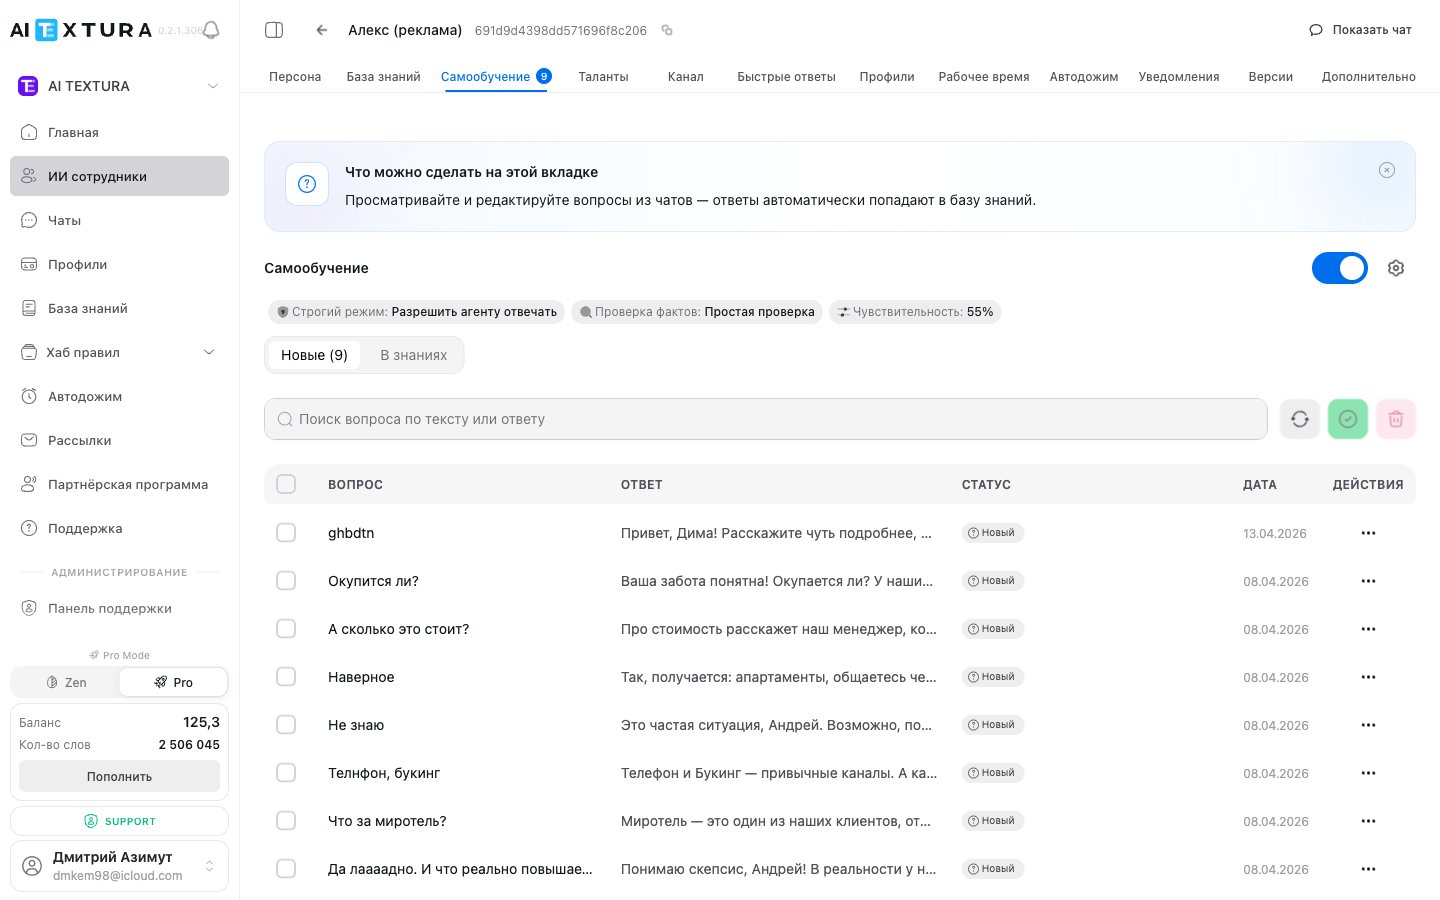The width and height of the screenshot is (1440, 900).
Task: Open ИИ сотрудники in the sidebar
Action: 119,176
